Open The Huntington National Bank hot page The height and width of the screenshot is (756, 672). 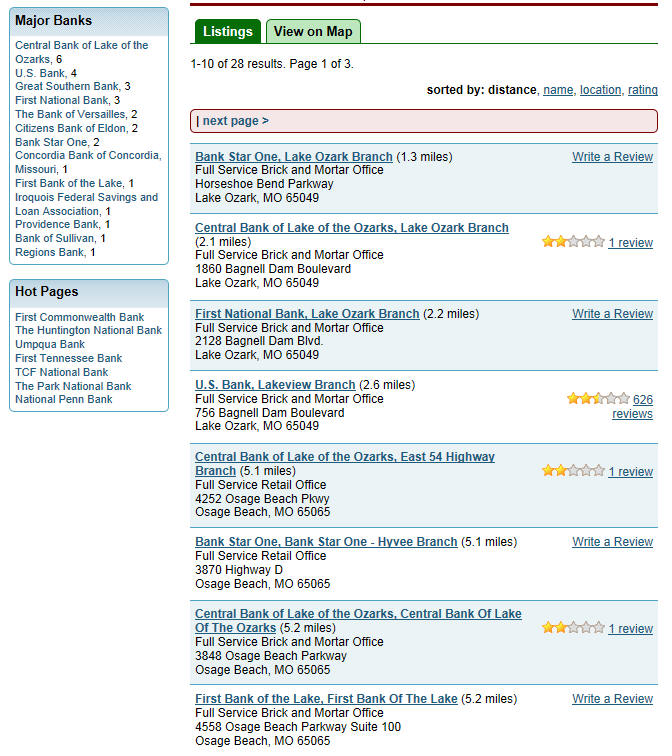point(88,331)
